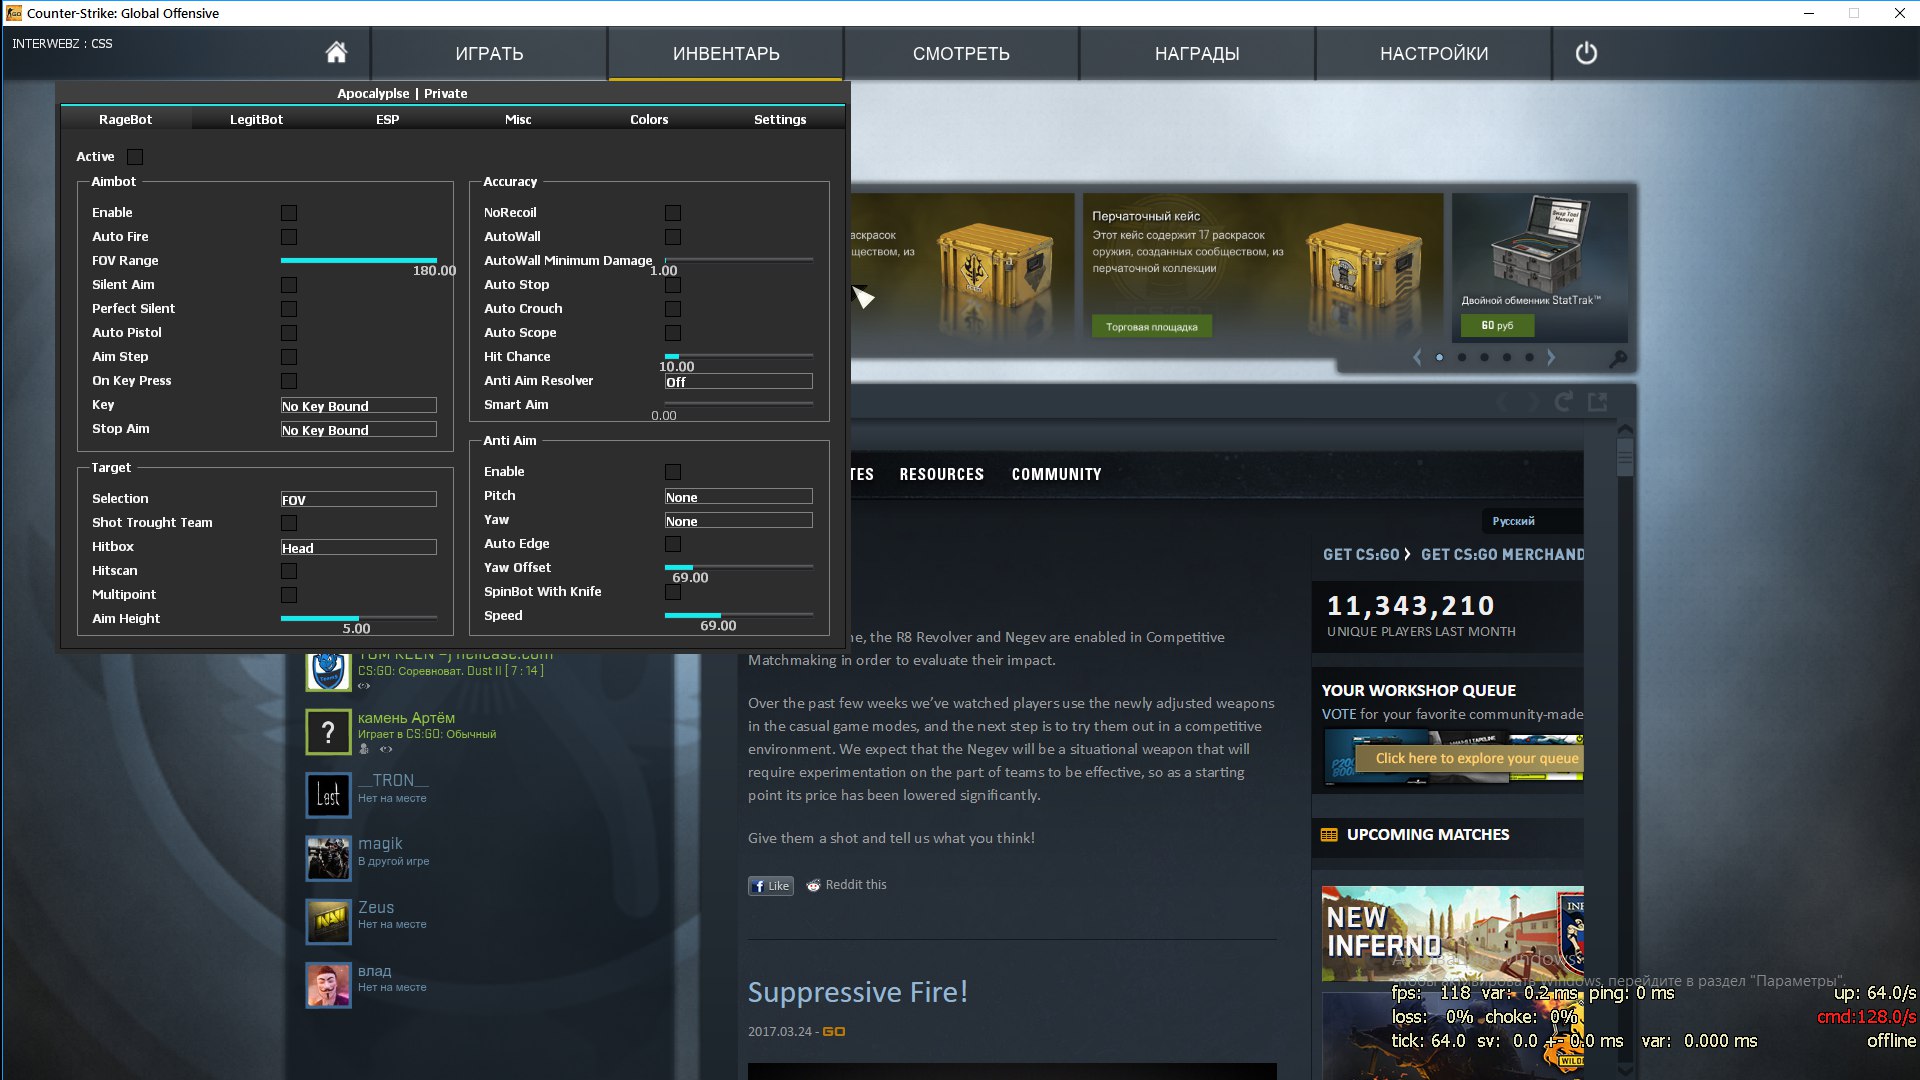Open the target Selection FOV dropdown
Viewport: 1920px width, 1080px height.
(x=358, y=499)
